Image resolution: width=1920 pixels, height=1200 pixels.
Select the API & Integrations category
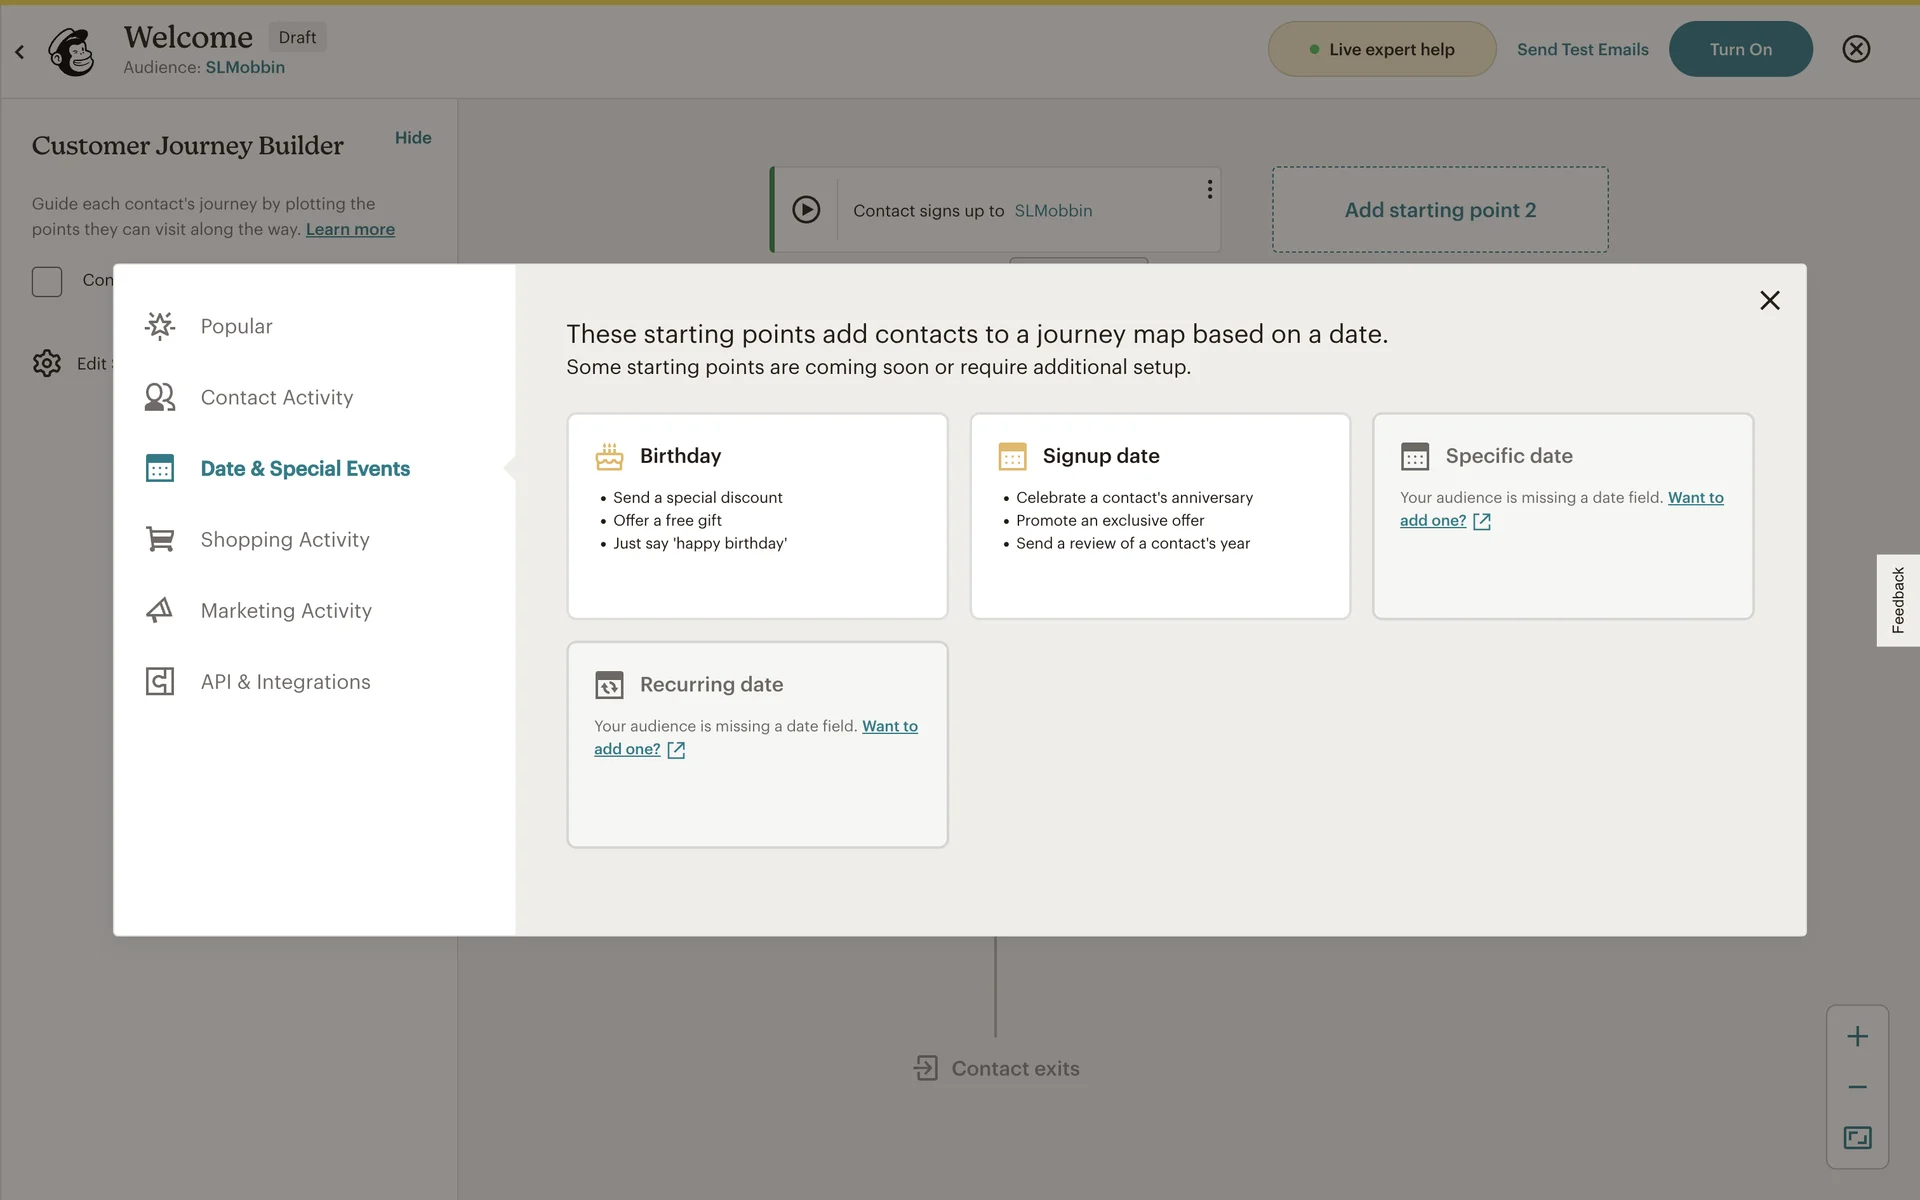click(285, 682)
